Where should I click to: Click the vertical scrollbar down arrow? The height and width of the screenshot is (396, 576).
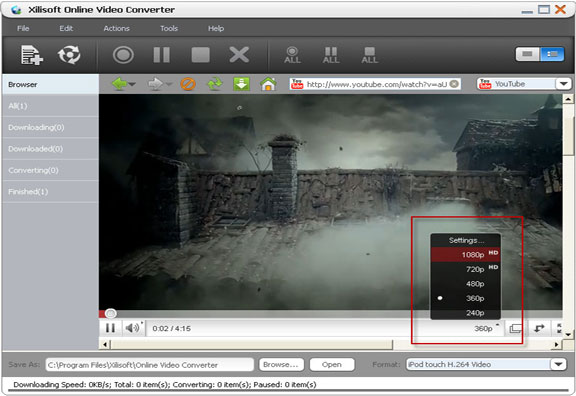pos(568,334)
